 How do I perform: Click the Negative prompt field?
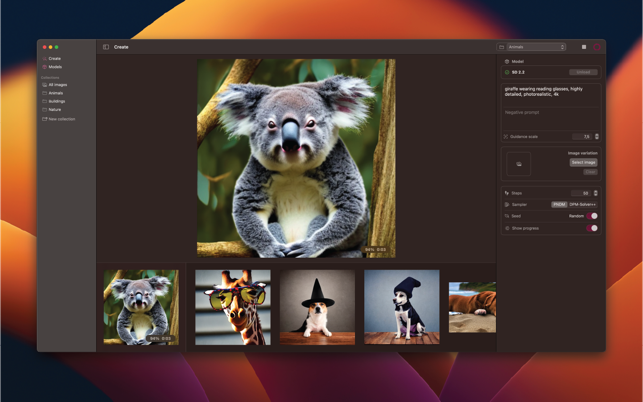[x=551, y=118]
